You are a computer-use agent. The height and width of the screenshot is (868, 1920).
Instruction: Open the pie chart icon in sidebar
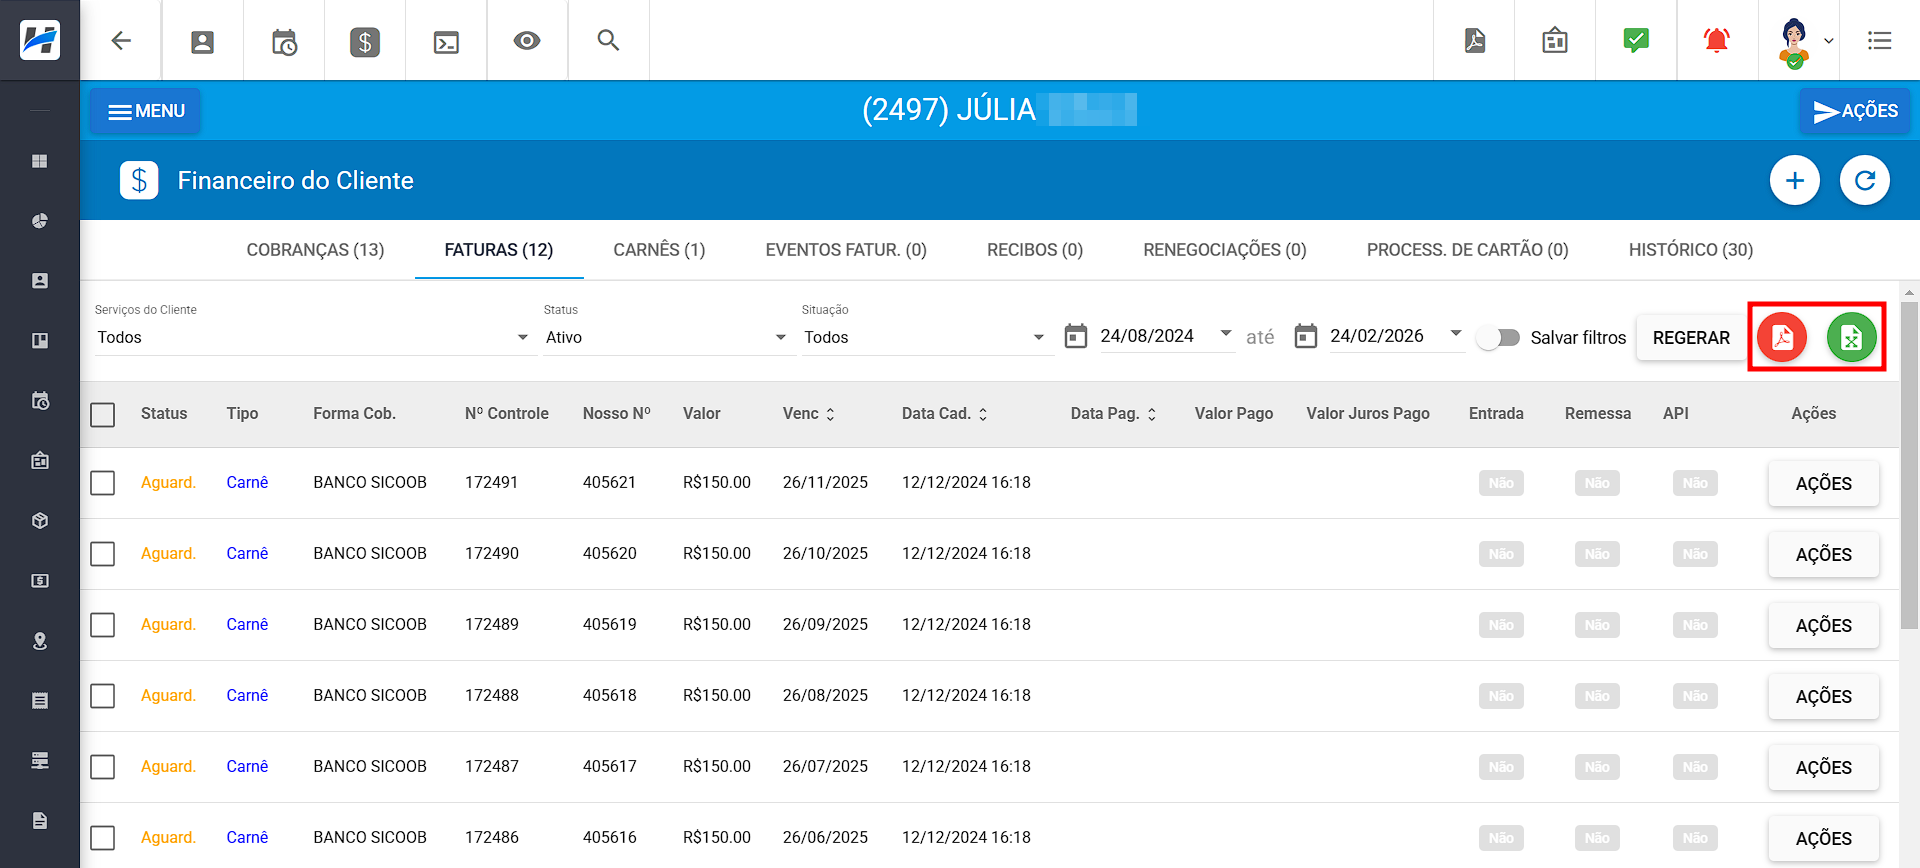pos(40,221)
